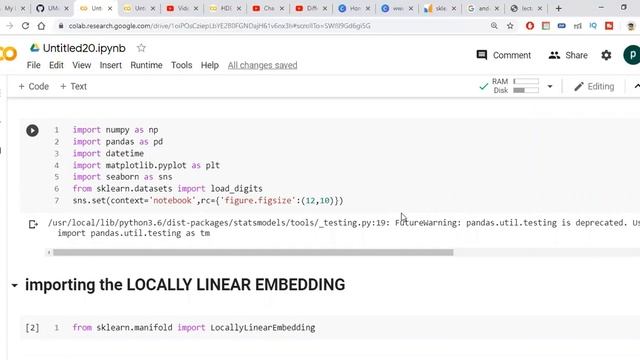Collapse the header with the caret arrow
This screenshot has height=360, width=640.
636,87
